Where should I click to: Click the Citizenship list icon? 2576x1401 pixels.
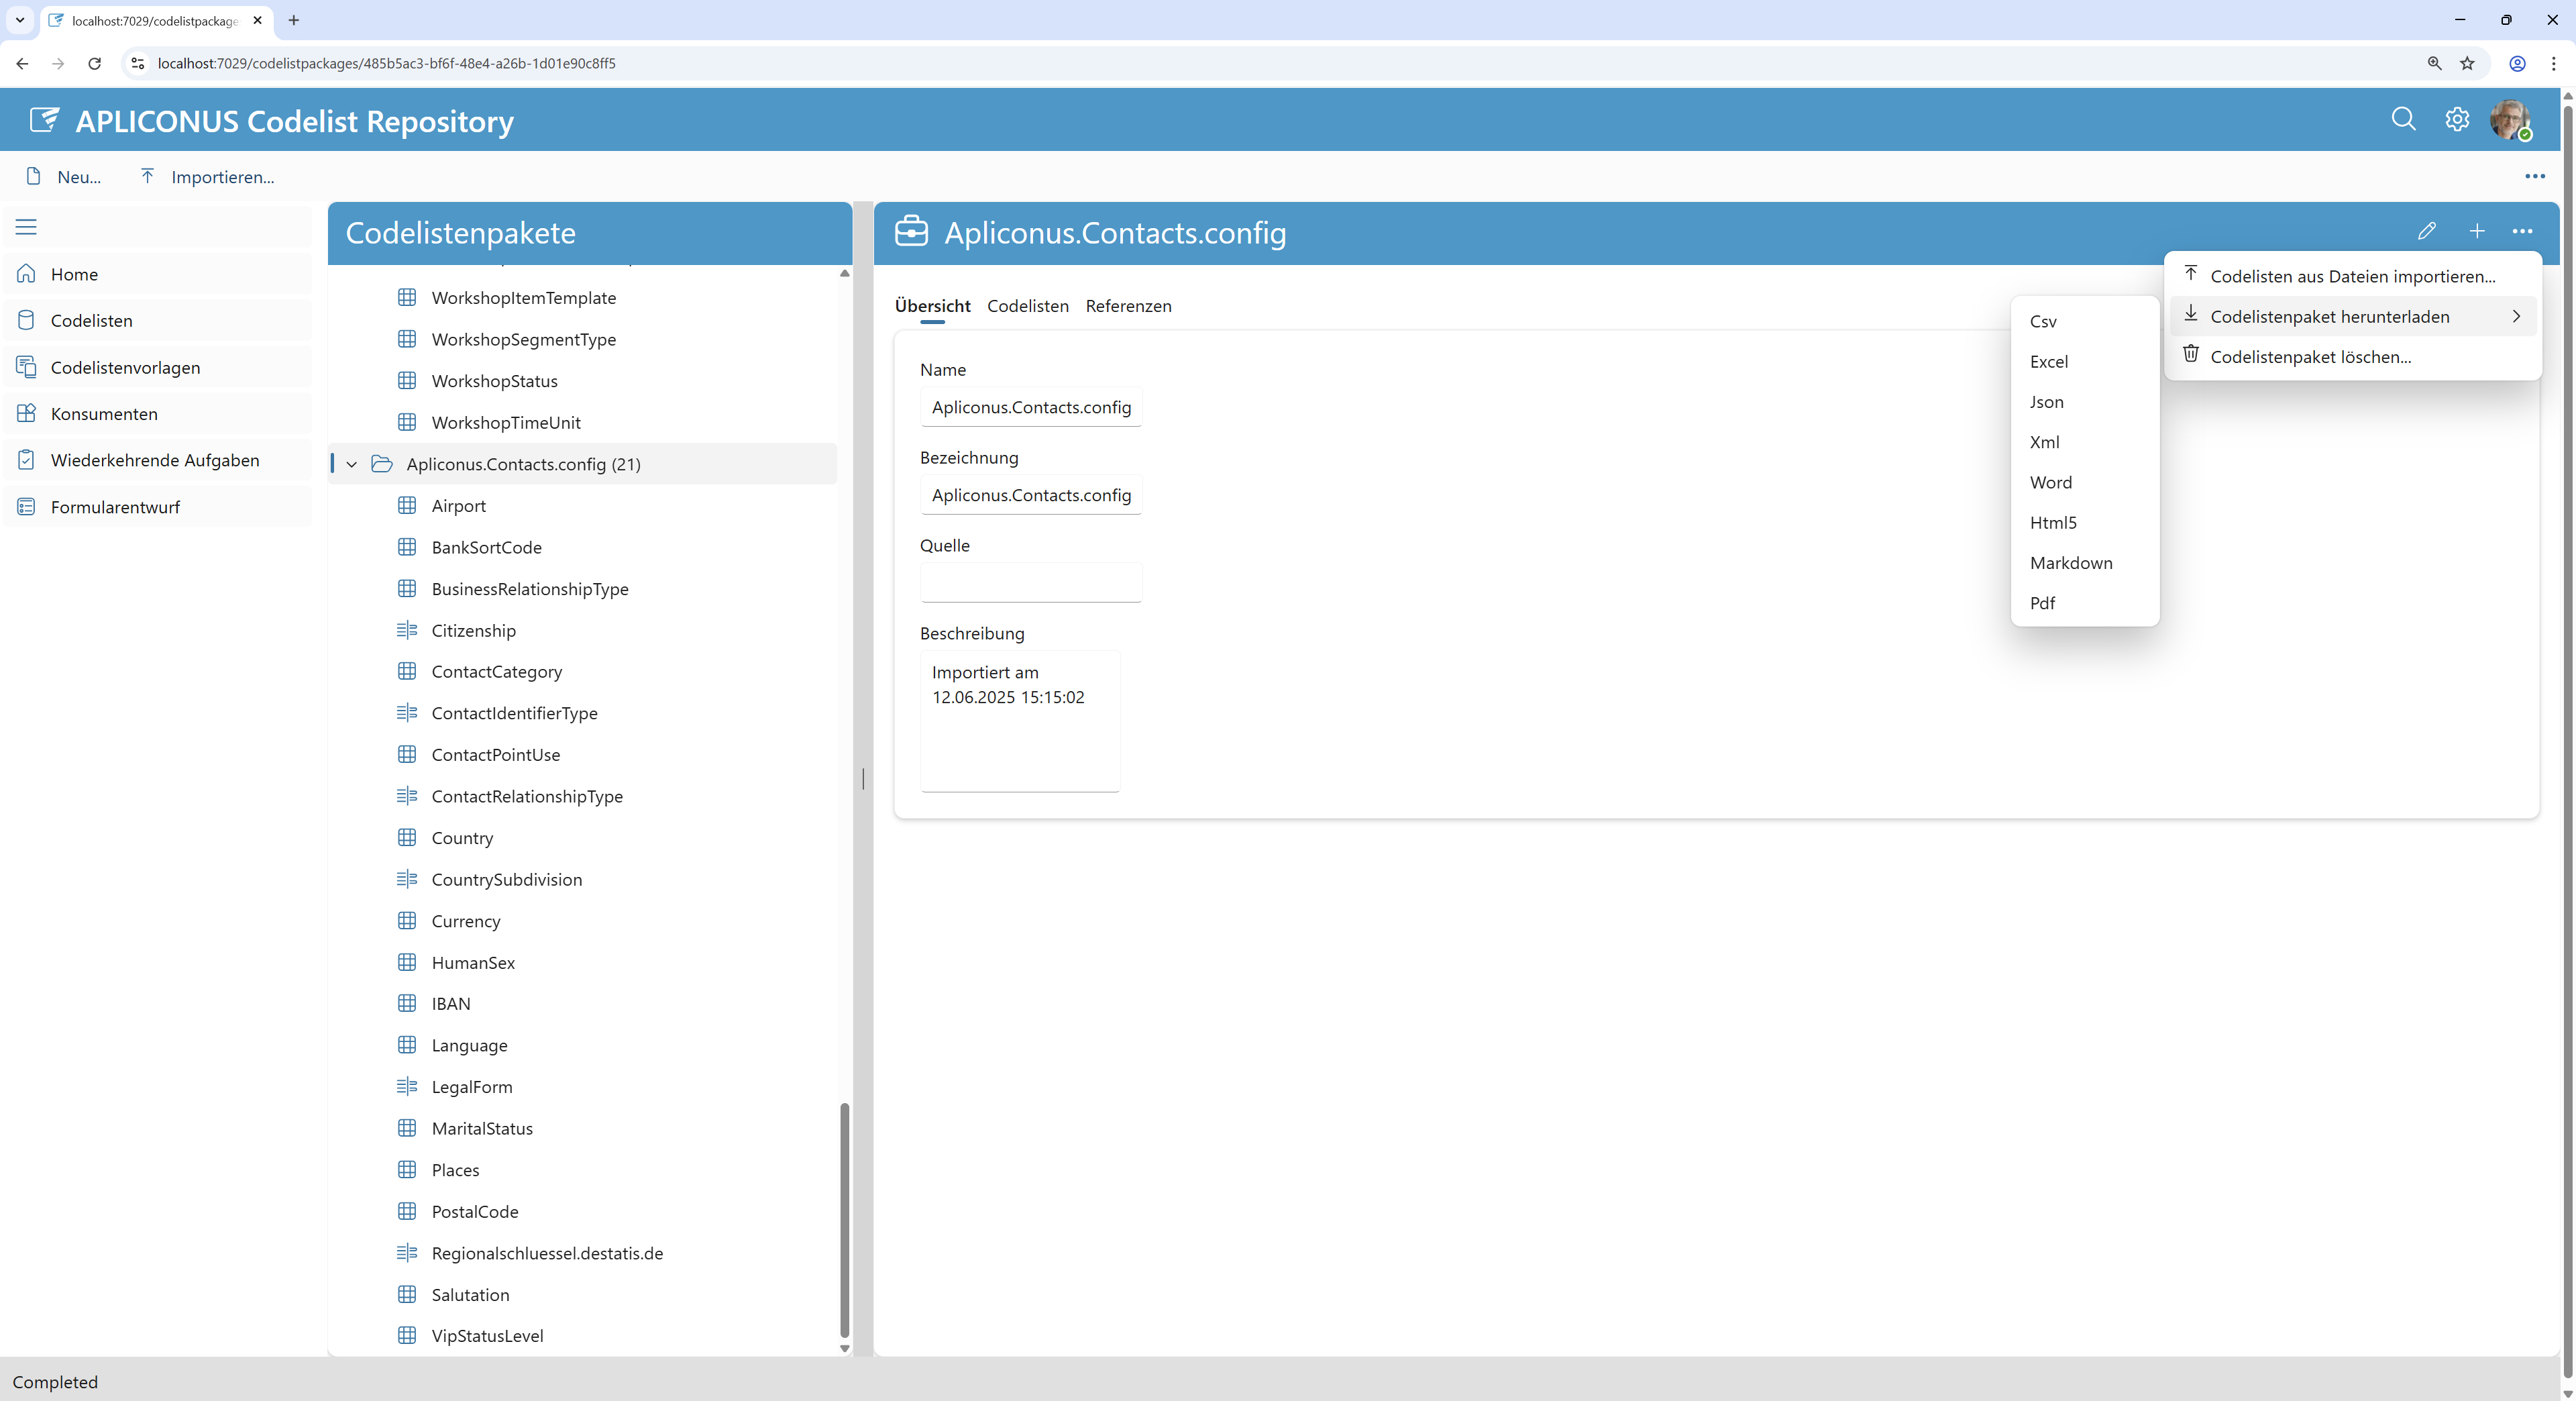point(407,630)
